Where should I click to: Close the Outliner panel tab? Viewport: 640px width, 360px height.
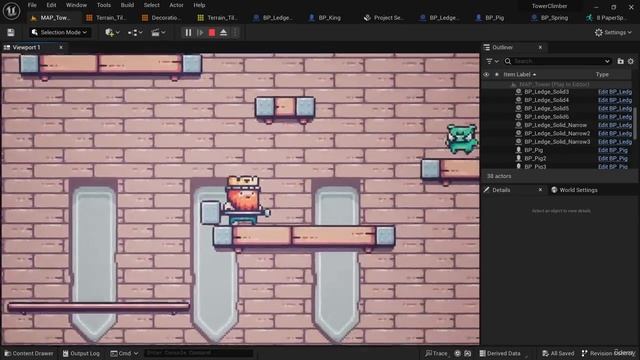click(x=540, y=47)
